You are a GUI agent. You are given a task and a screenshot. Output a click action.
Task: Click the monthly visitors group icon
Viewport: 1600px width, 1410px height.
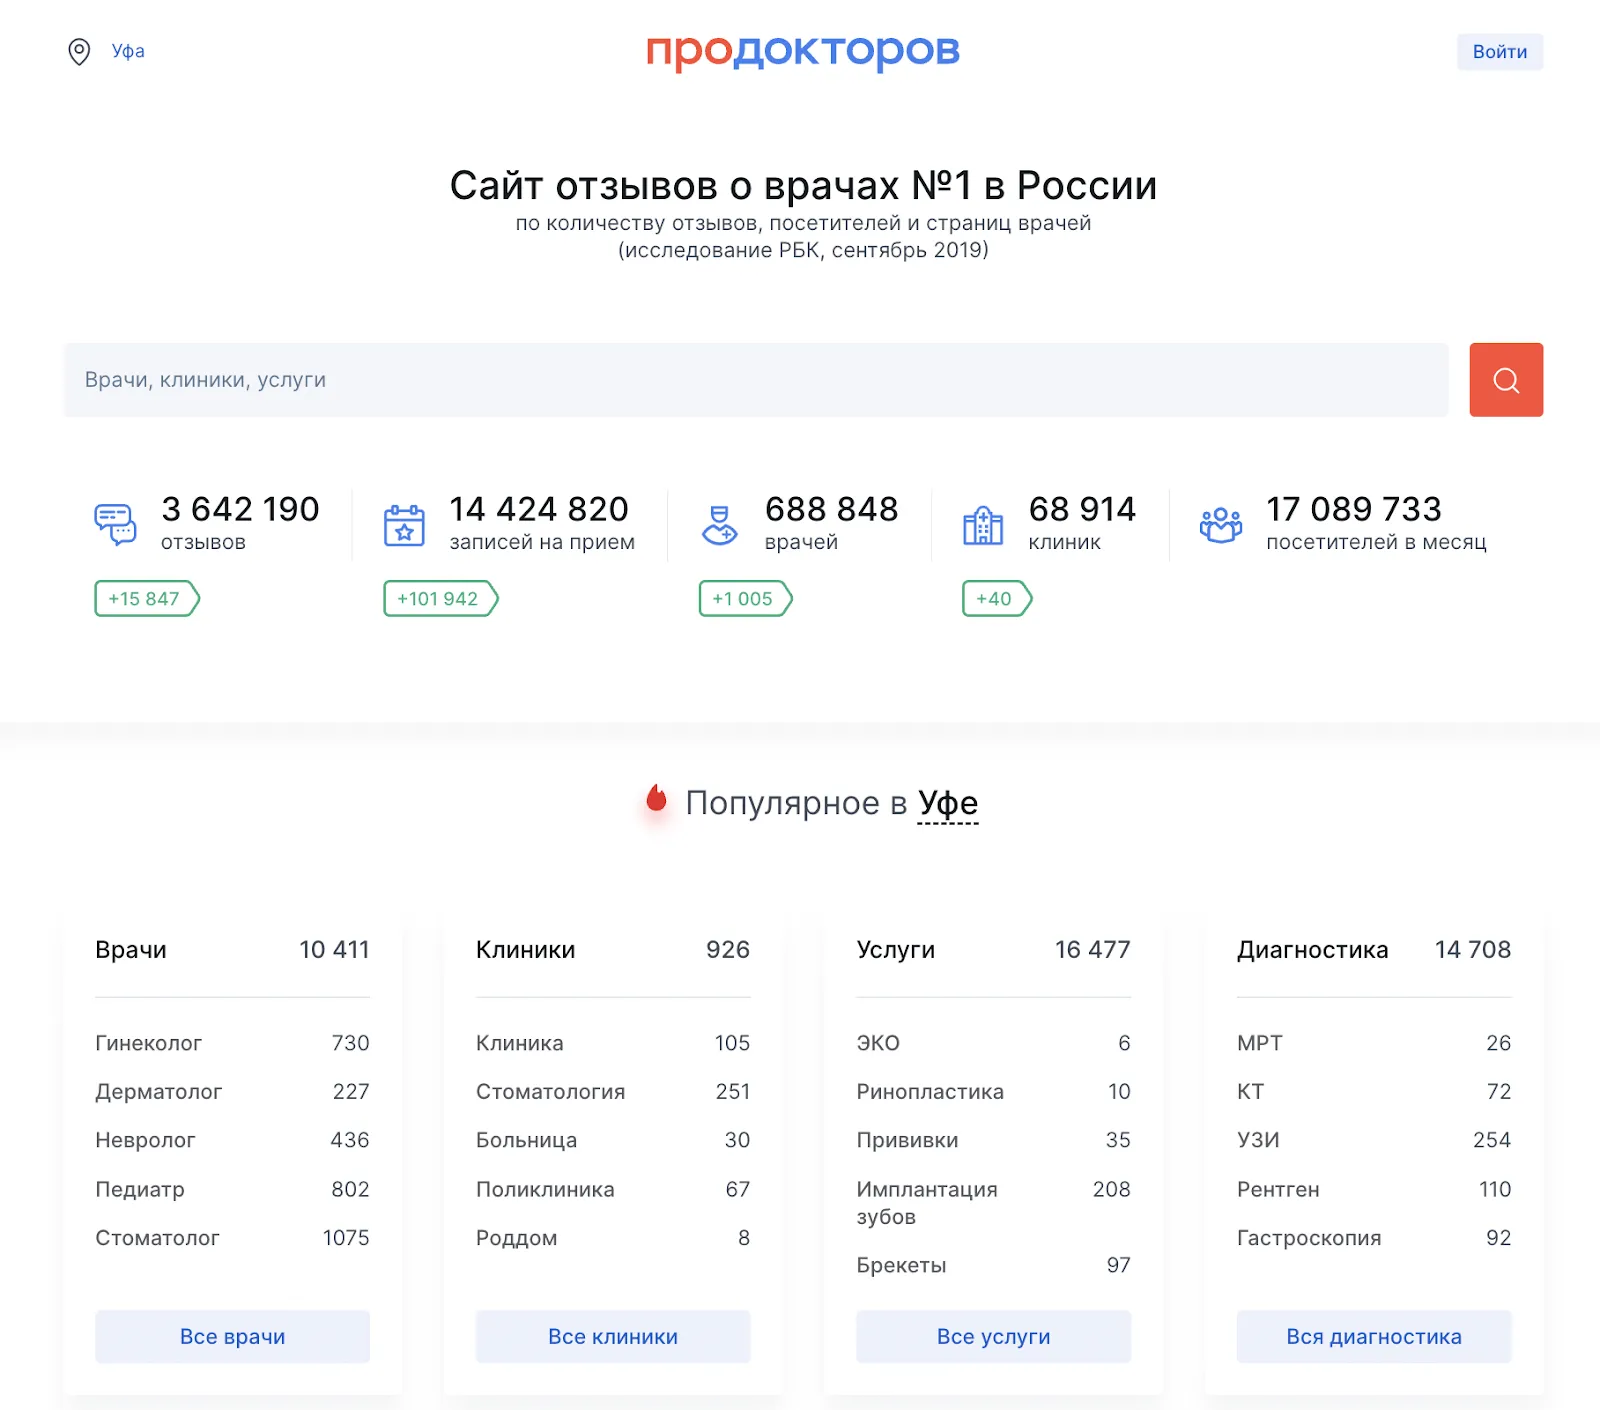coord(1221,525)
